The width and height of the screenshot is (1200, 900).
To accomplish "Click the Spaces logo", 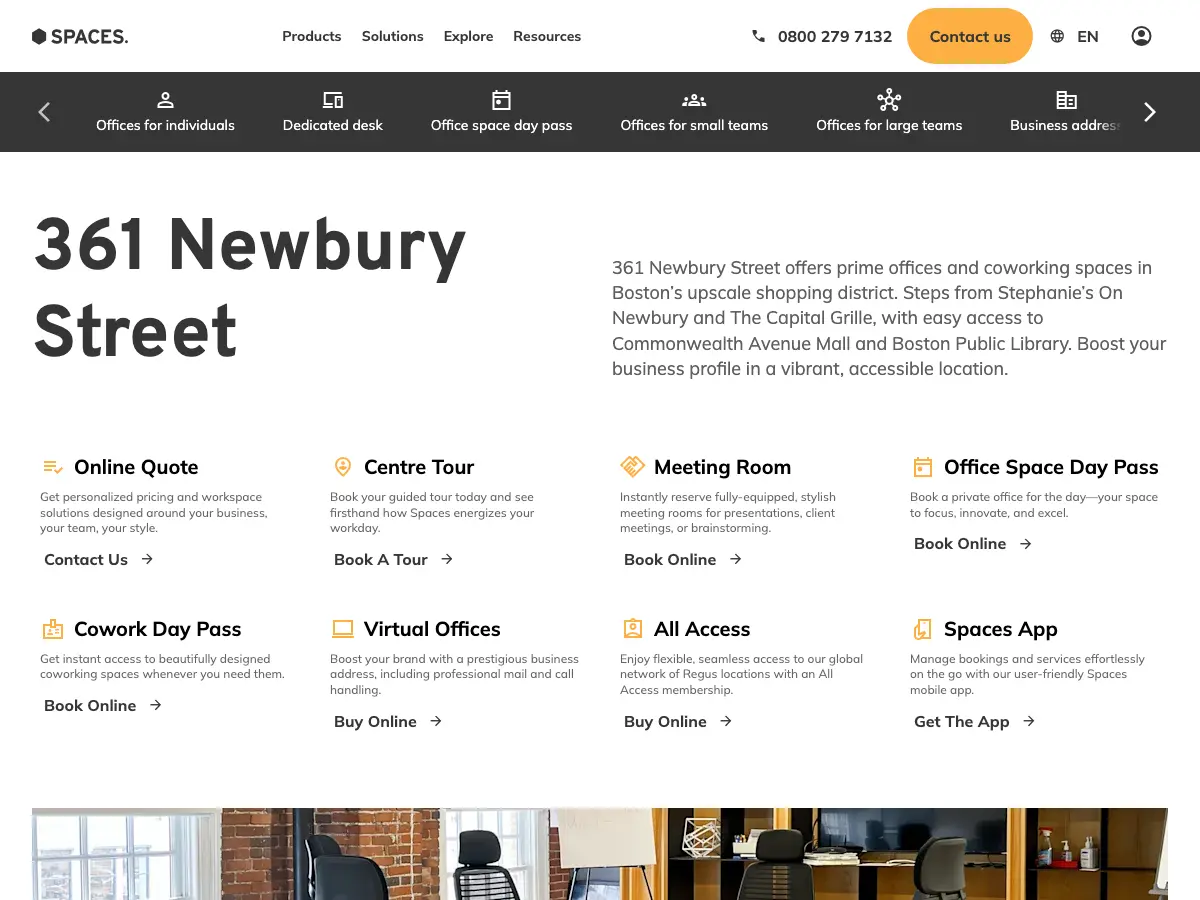I will [80, 37].
